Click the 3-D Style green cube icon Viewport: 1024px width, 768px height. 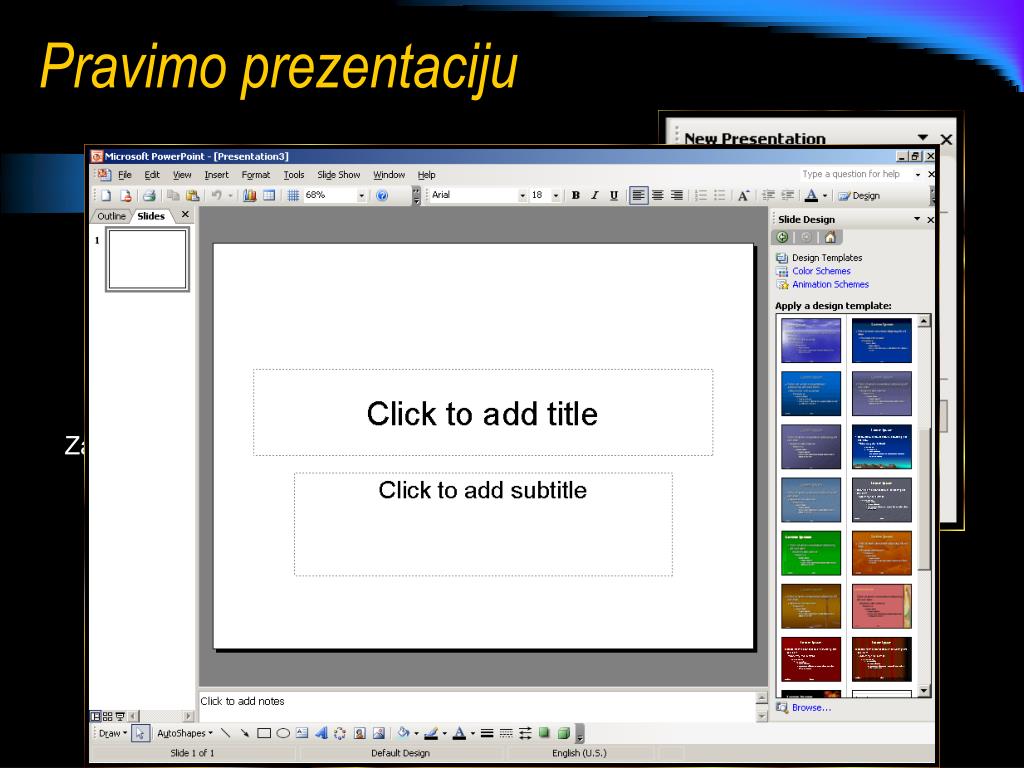[x=564, y=733]
